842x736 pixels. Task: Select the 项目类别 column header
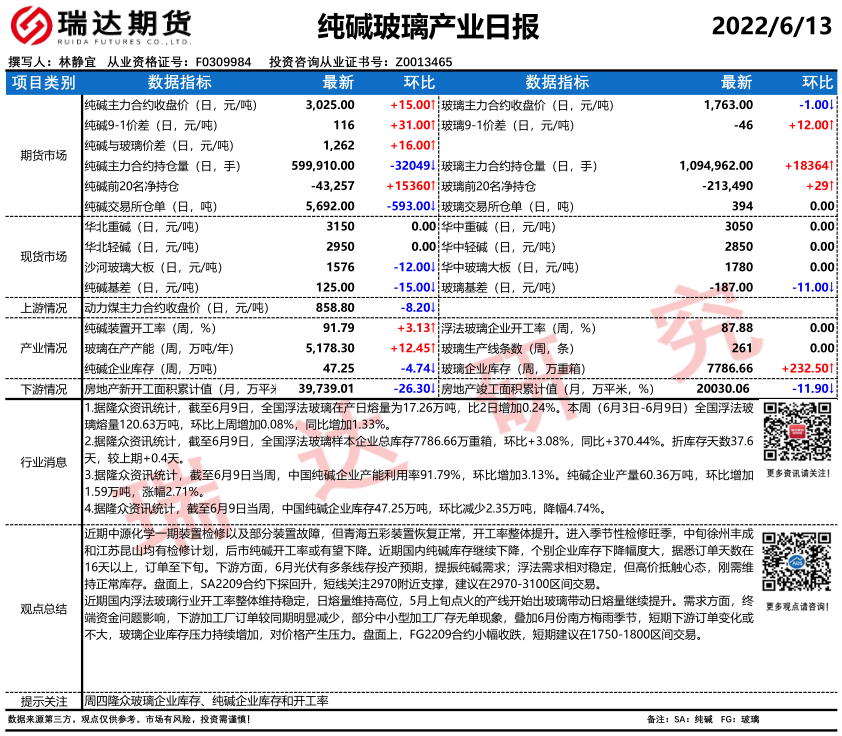pos(43,82)
